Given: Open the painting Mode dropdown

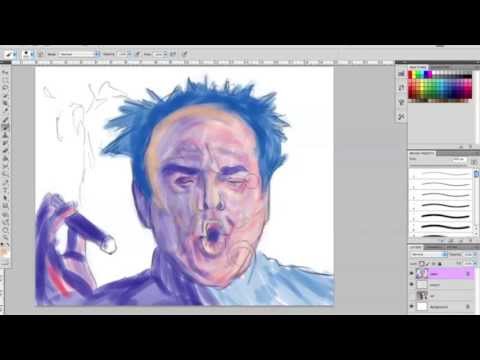Looking at the screenshot, I should (x=79, y=54).
